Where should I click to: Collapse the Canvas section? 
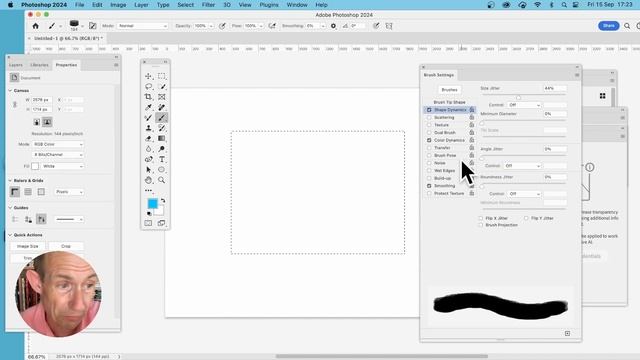coord(10,91)
